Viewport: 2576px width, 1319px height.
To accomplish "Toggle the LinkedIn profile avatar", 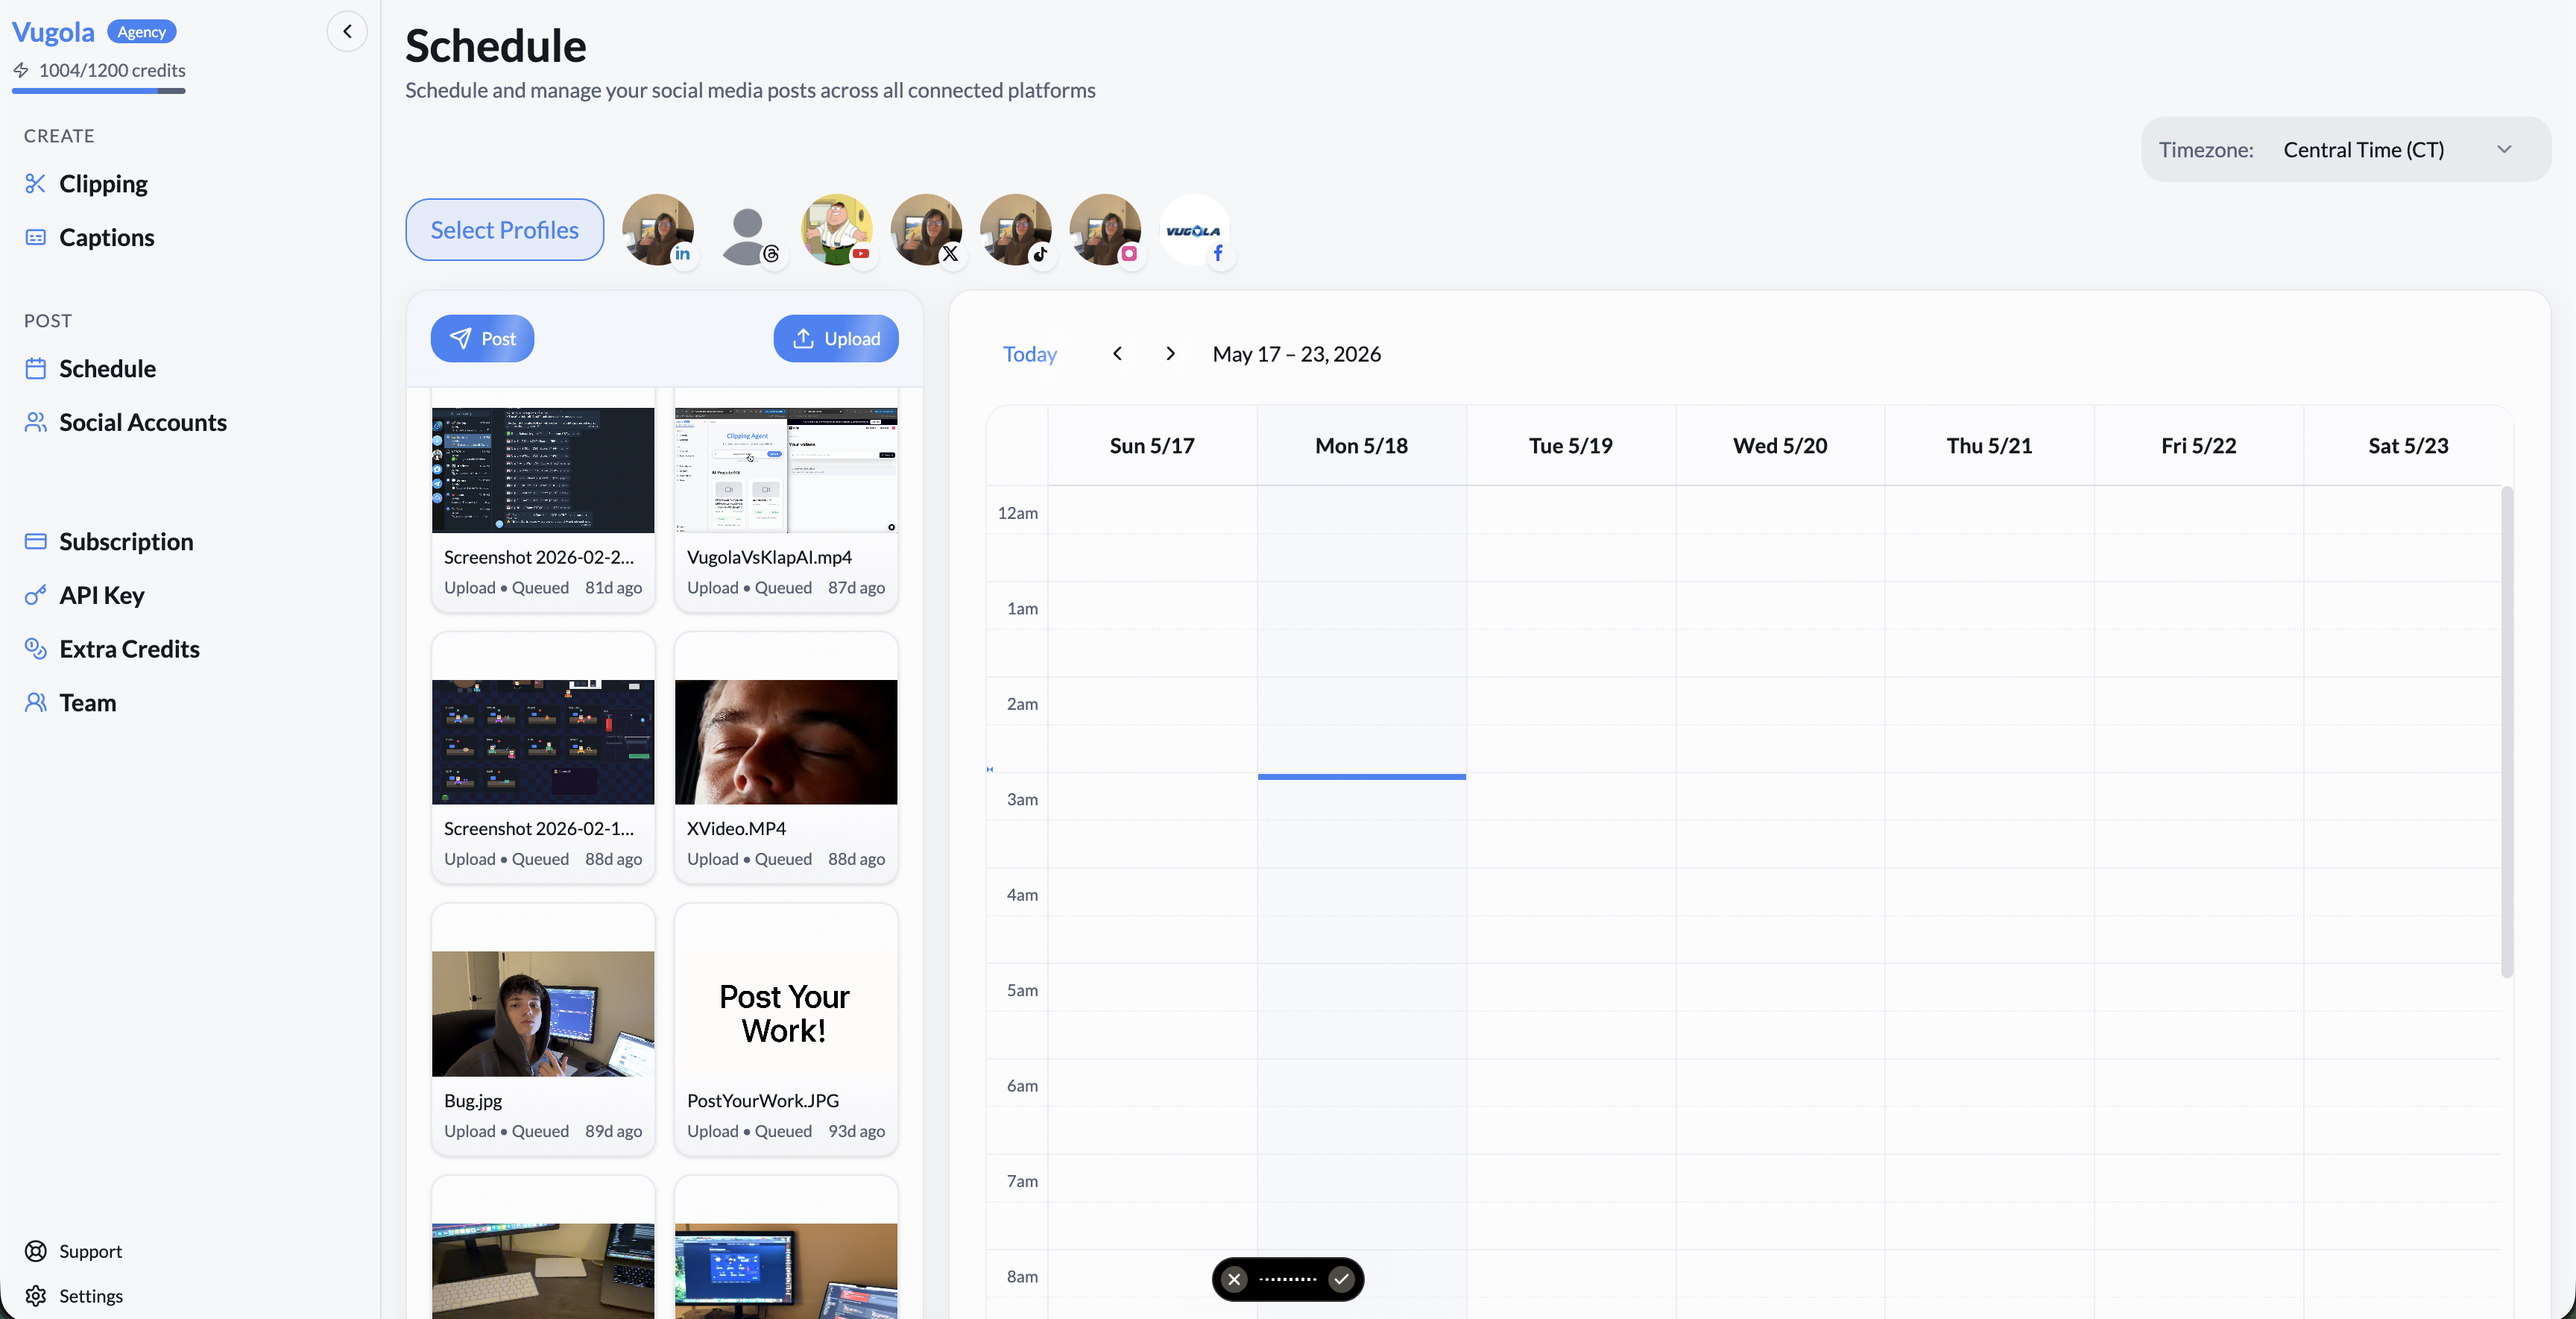I will click(658, 230).
